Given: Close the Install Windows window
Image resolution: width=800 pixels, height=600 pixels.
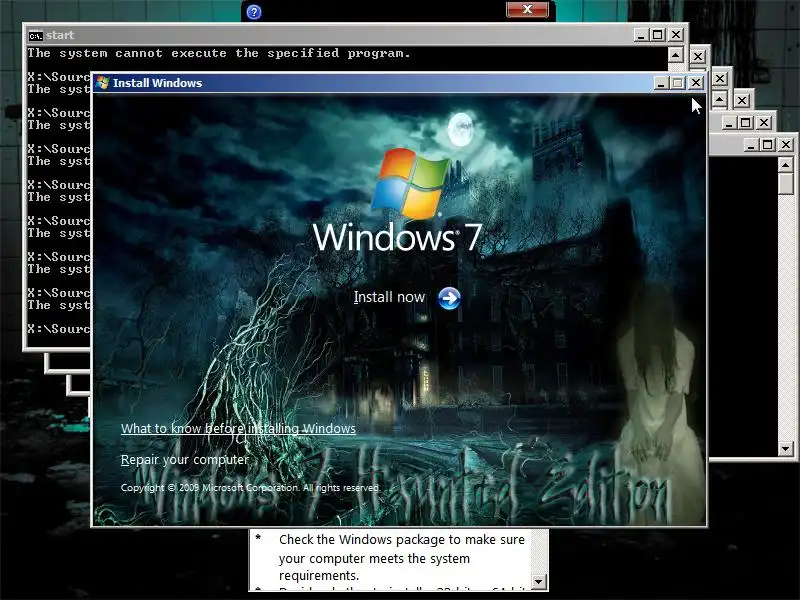Looking at the screenshot, I should pyautogui.click(x=695, y=83).
